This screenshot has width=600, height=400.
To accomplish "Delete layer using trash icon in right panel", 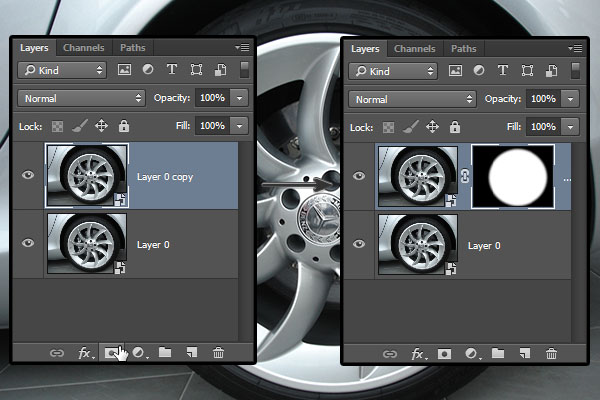I will (551, 353).
